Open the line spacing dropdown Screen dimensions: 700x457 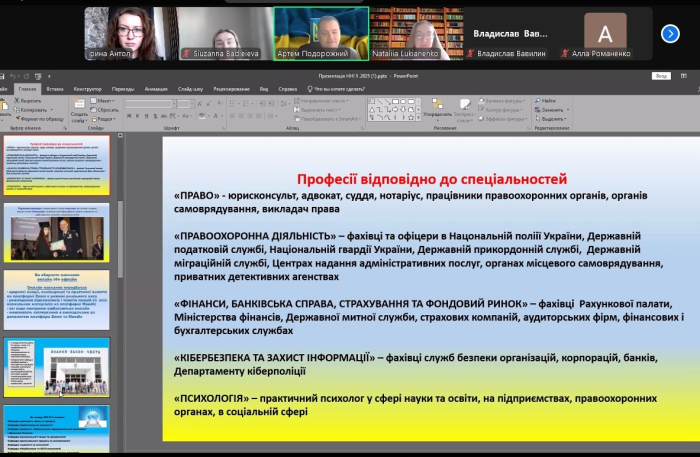click(x=284, y=104)
